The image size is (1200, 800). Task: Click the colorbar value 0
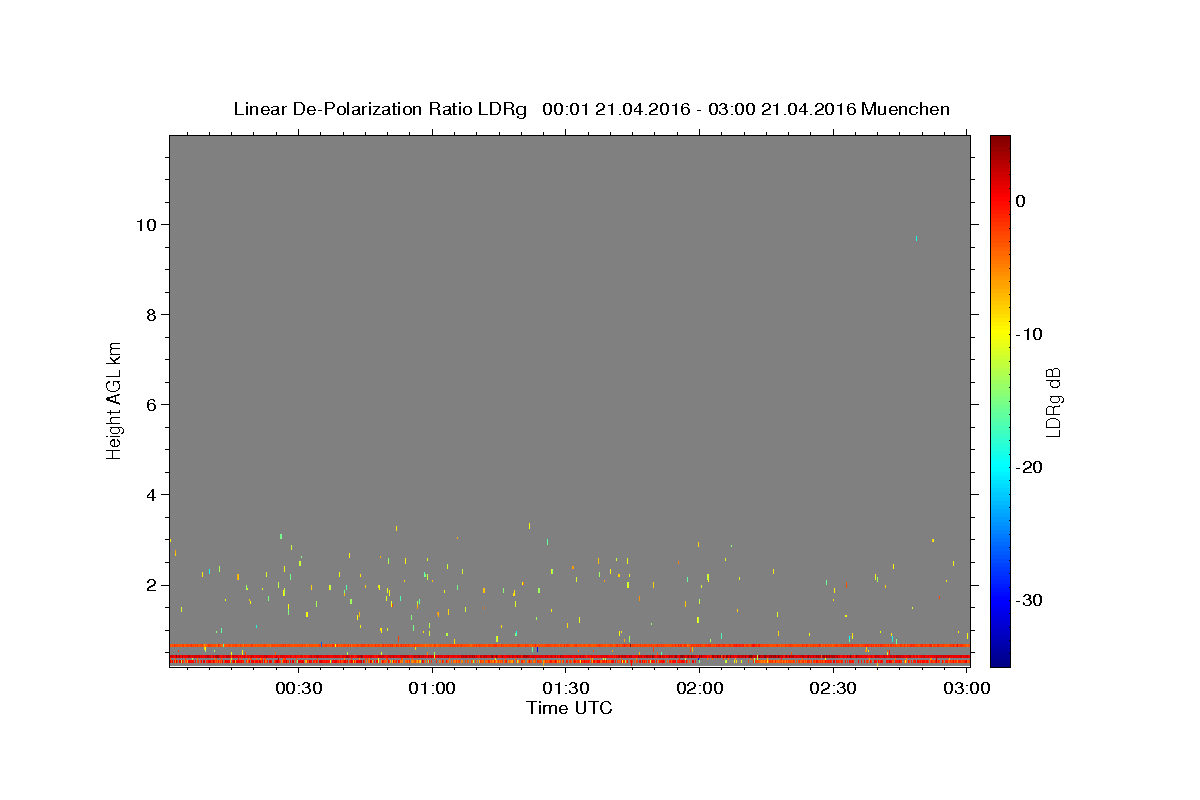(x=1021, y=201)
